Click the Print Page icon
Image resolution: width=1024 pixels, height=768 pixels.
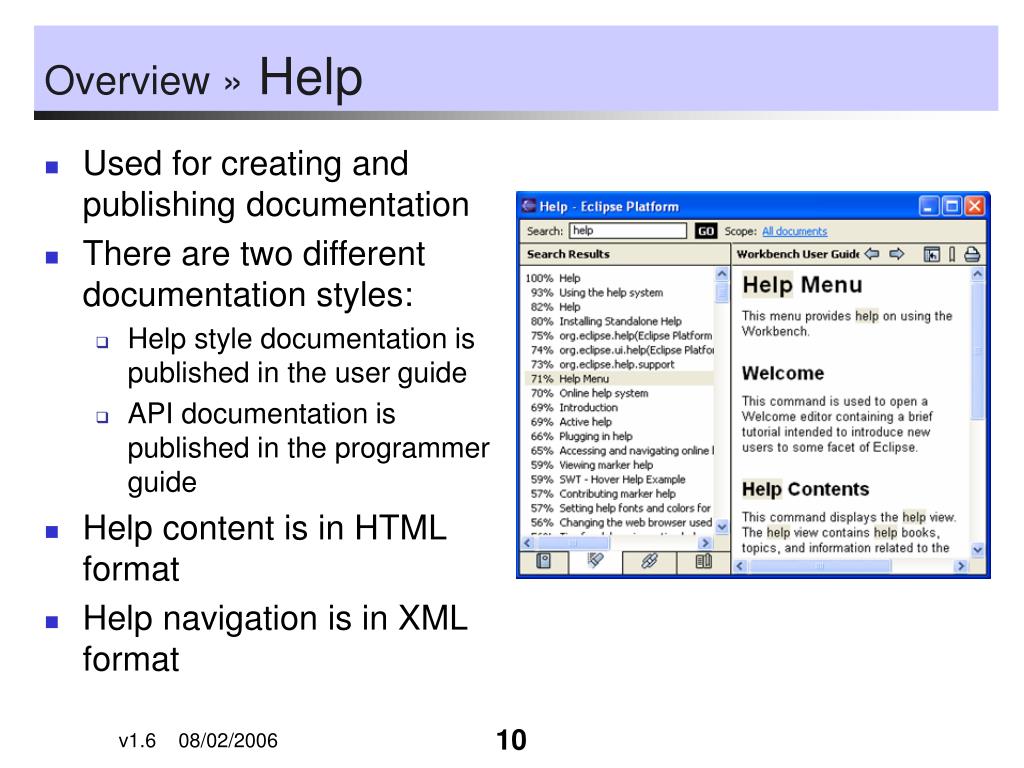coord(972,255)
